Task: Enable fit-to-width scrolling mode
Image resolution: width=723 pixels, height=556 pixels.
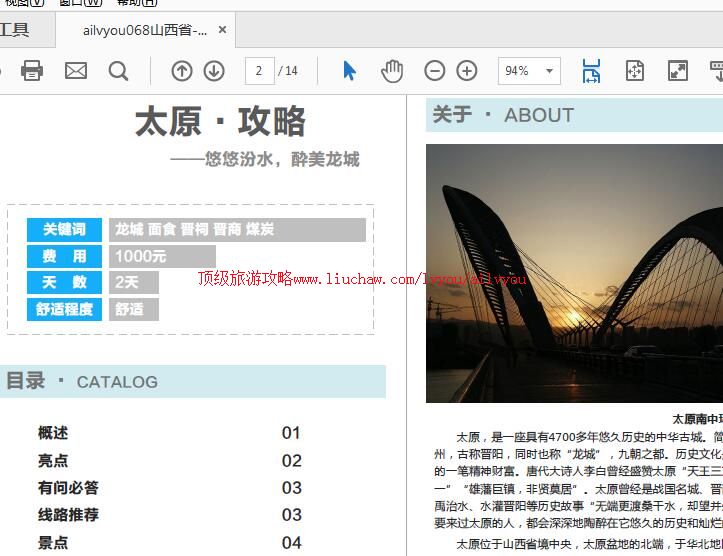Action: [591, 71]
